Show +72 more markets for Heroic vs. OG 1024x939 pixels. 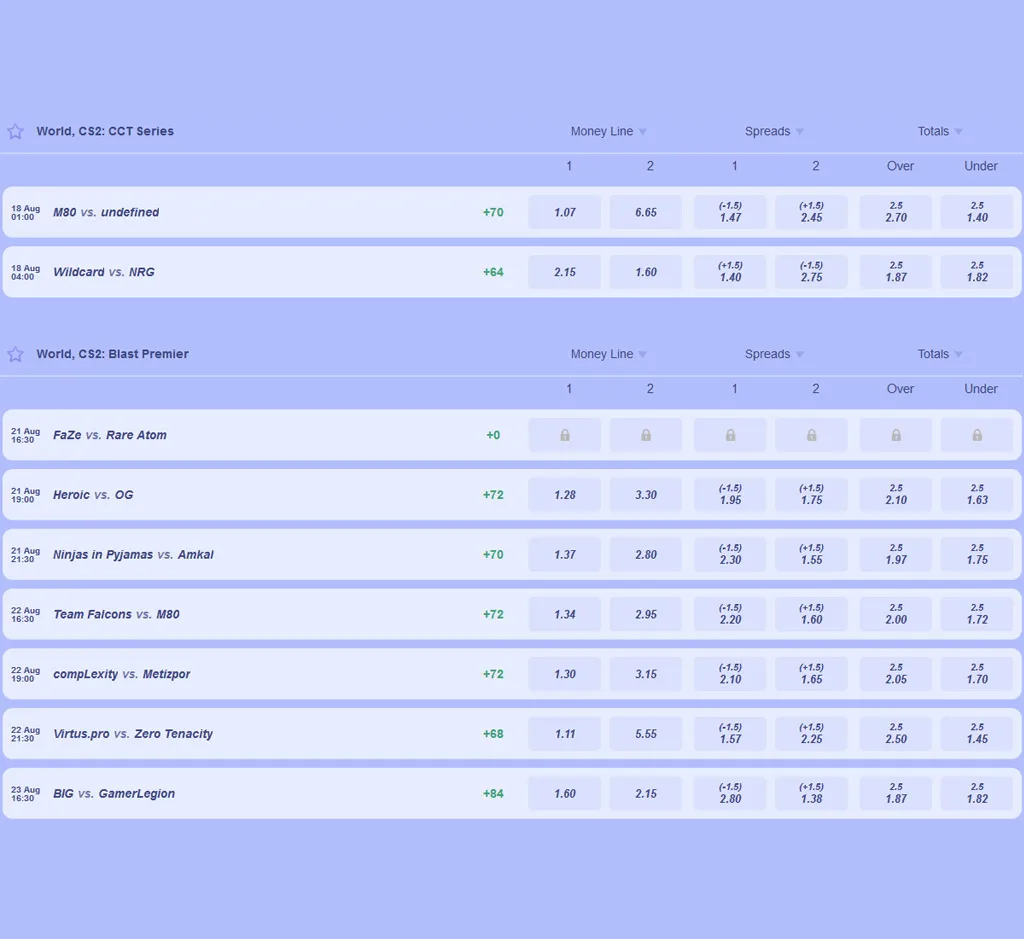point(493,495)
